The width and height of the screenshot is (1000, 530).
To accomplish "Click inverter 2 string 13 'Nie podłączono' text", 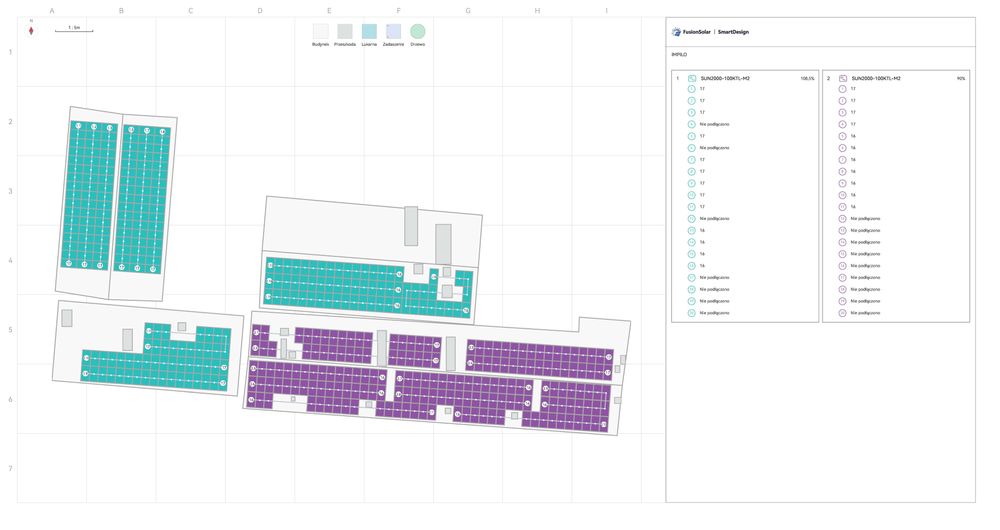I will [865, 231].
